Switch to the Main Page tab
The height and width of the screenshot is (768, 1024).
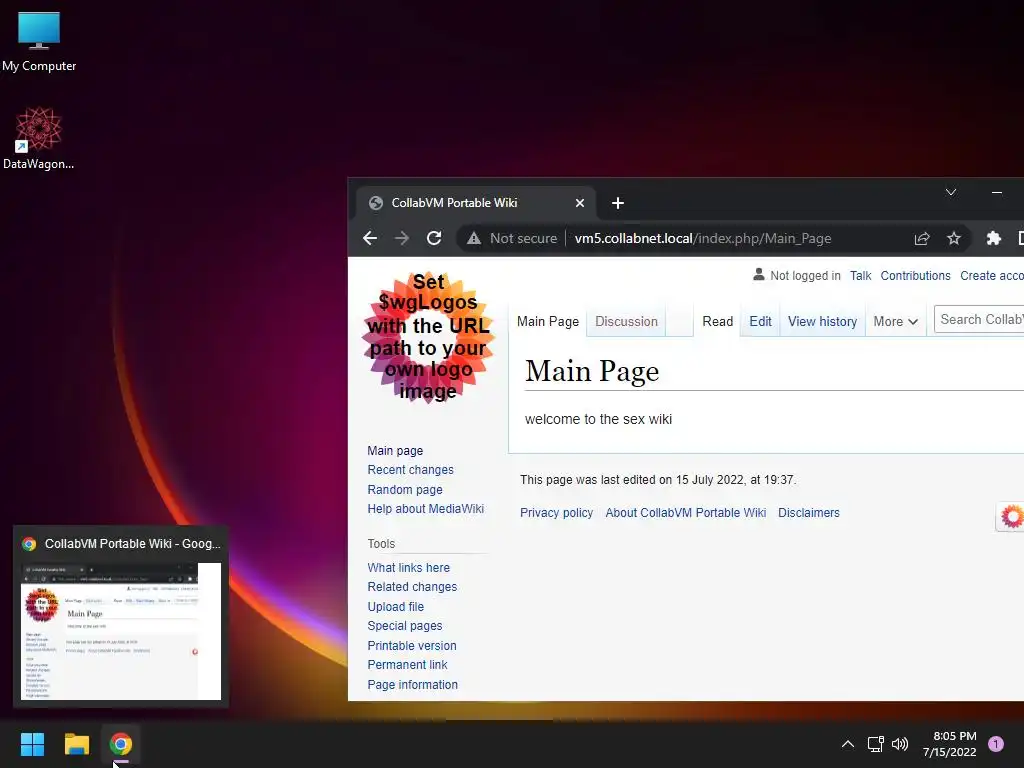tap(547, 321)
